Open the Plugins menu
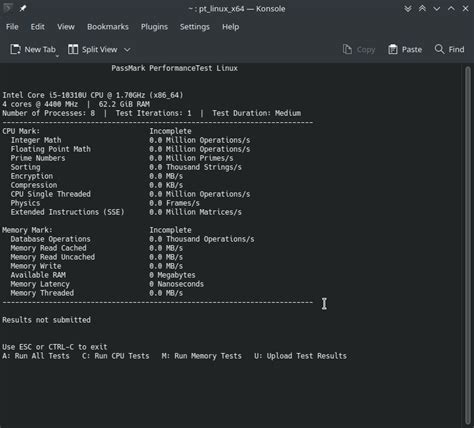The height and width of the screenshot is (428, 474). [x=154, y=27]
